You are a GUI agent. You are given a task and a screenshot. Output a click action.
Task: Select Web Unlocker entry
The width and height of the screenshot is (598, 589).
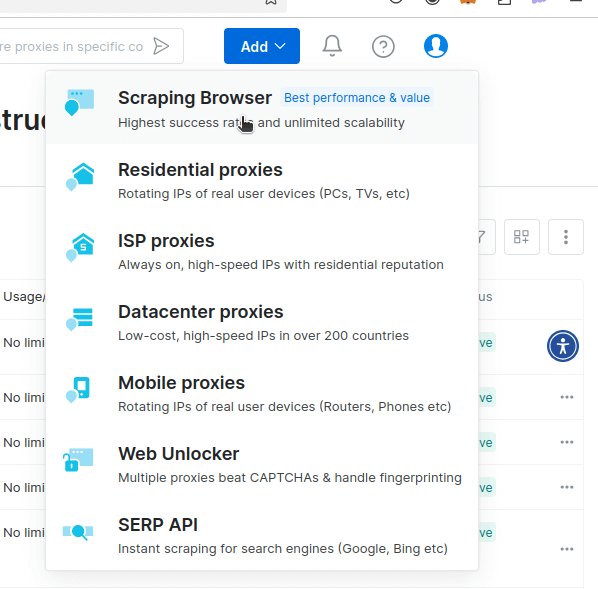(262, 464)
